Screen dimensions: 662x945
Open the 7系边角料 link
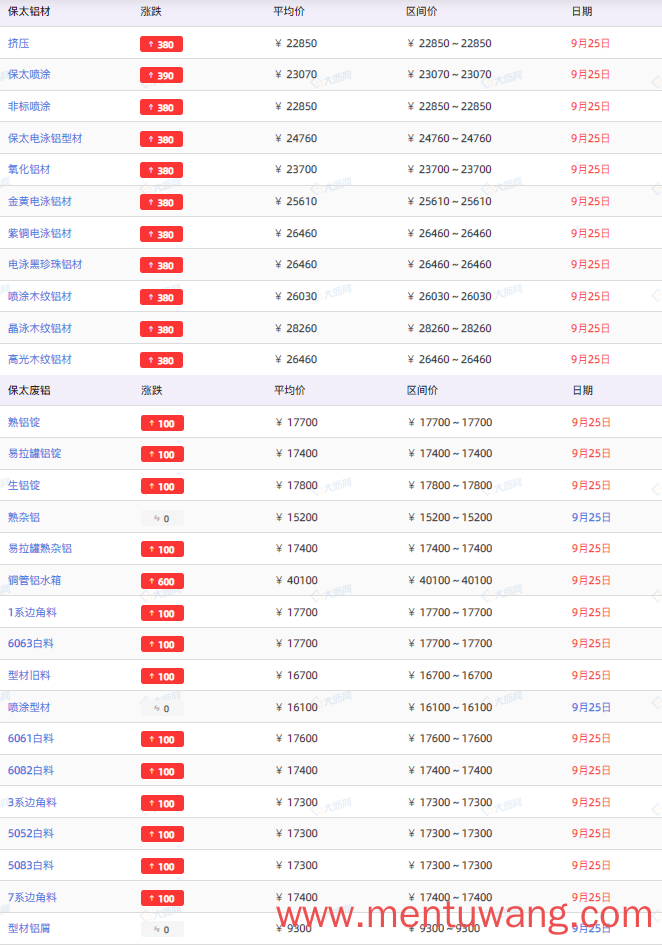32,897
